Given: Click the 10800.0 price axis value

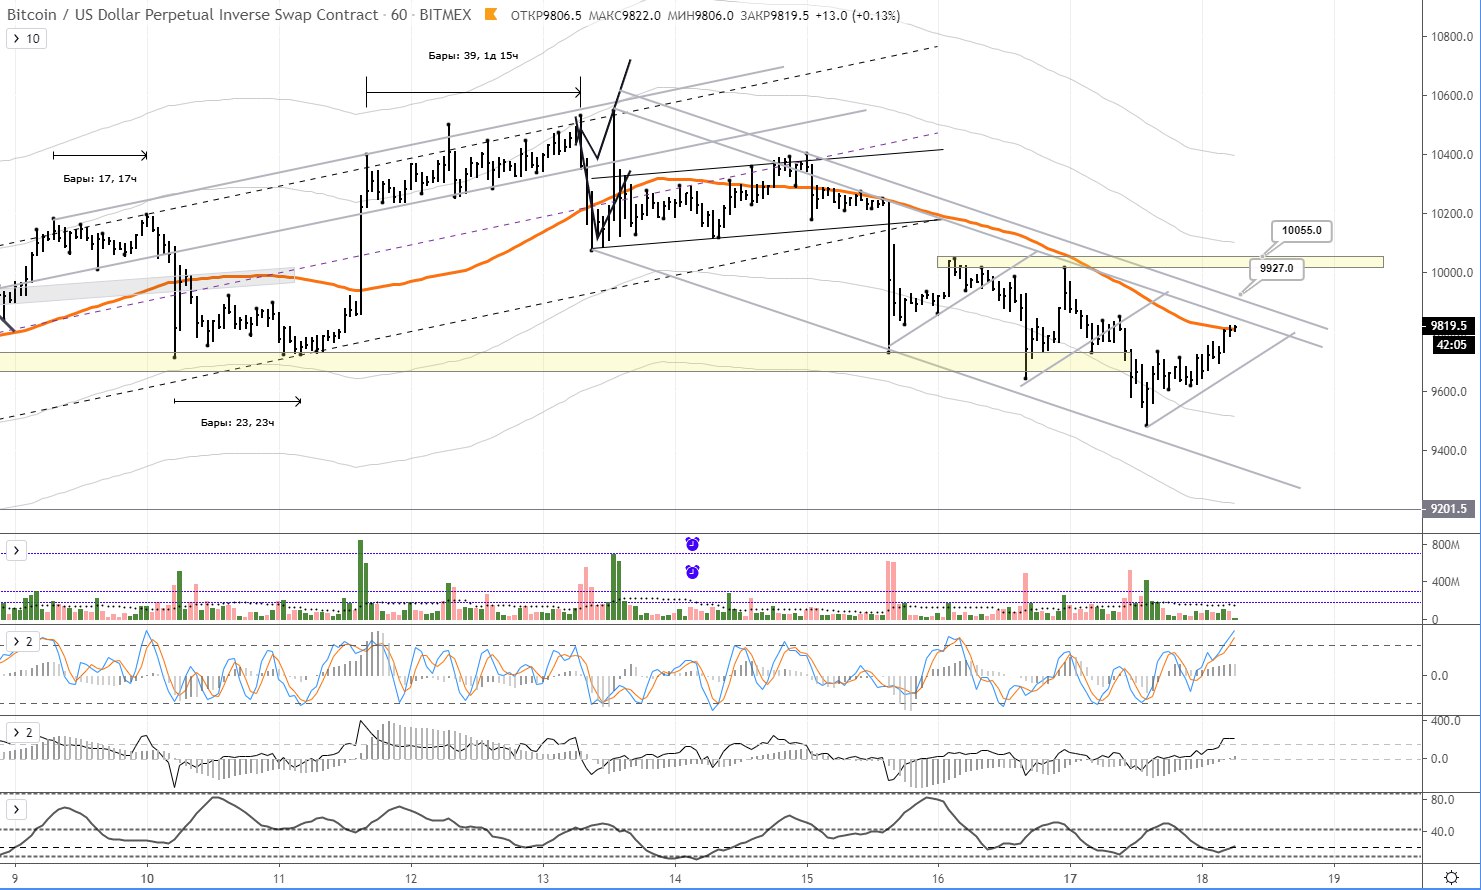Looking at the screenshot, I should coord(1450,38).
